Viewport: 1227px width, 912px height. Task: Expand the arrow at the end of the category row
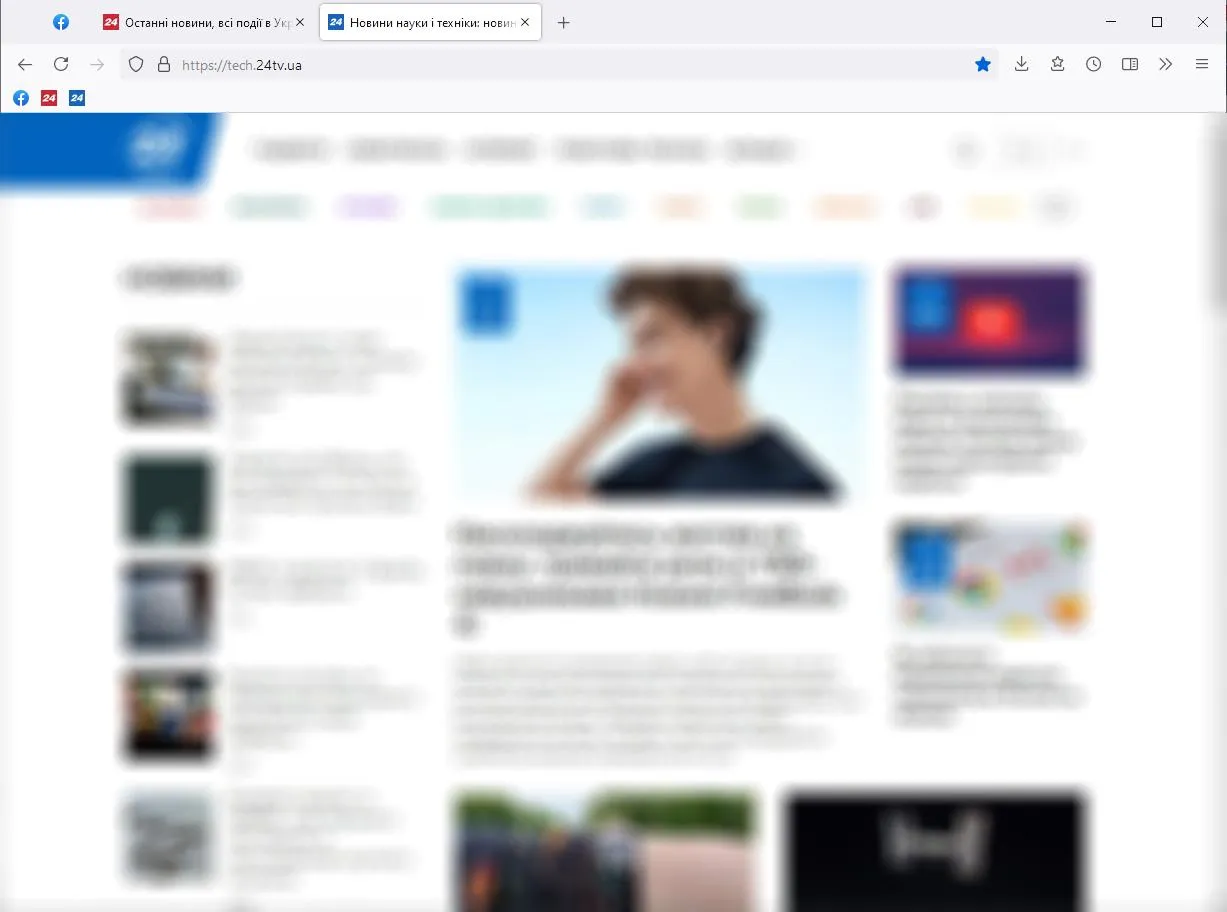coord(1056,207)
